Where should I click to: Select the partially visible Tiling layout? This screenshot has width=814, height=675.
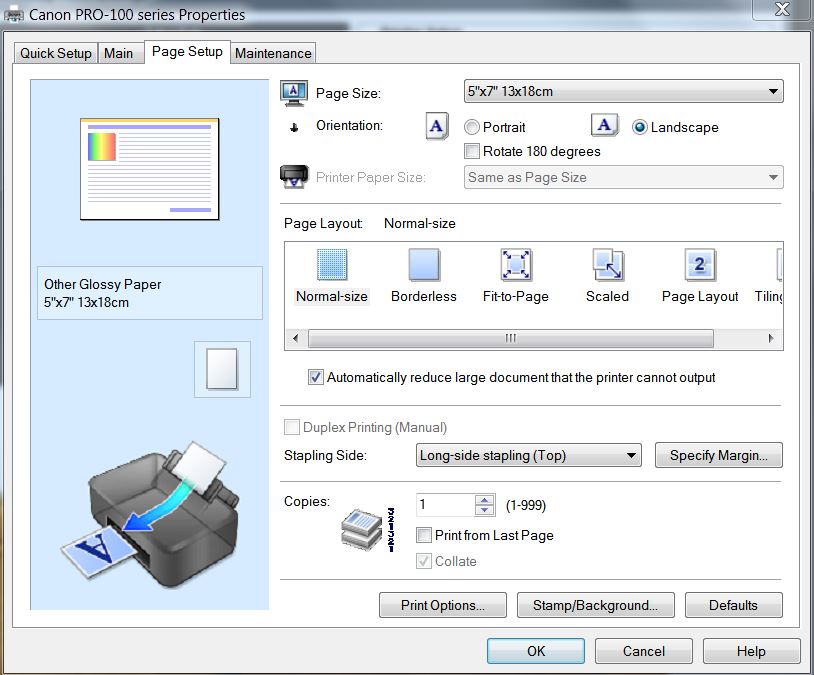(769, 276)
